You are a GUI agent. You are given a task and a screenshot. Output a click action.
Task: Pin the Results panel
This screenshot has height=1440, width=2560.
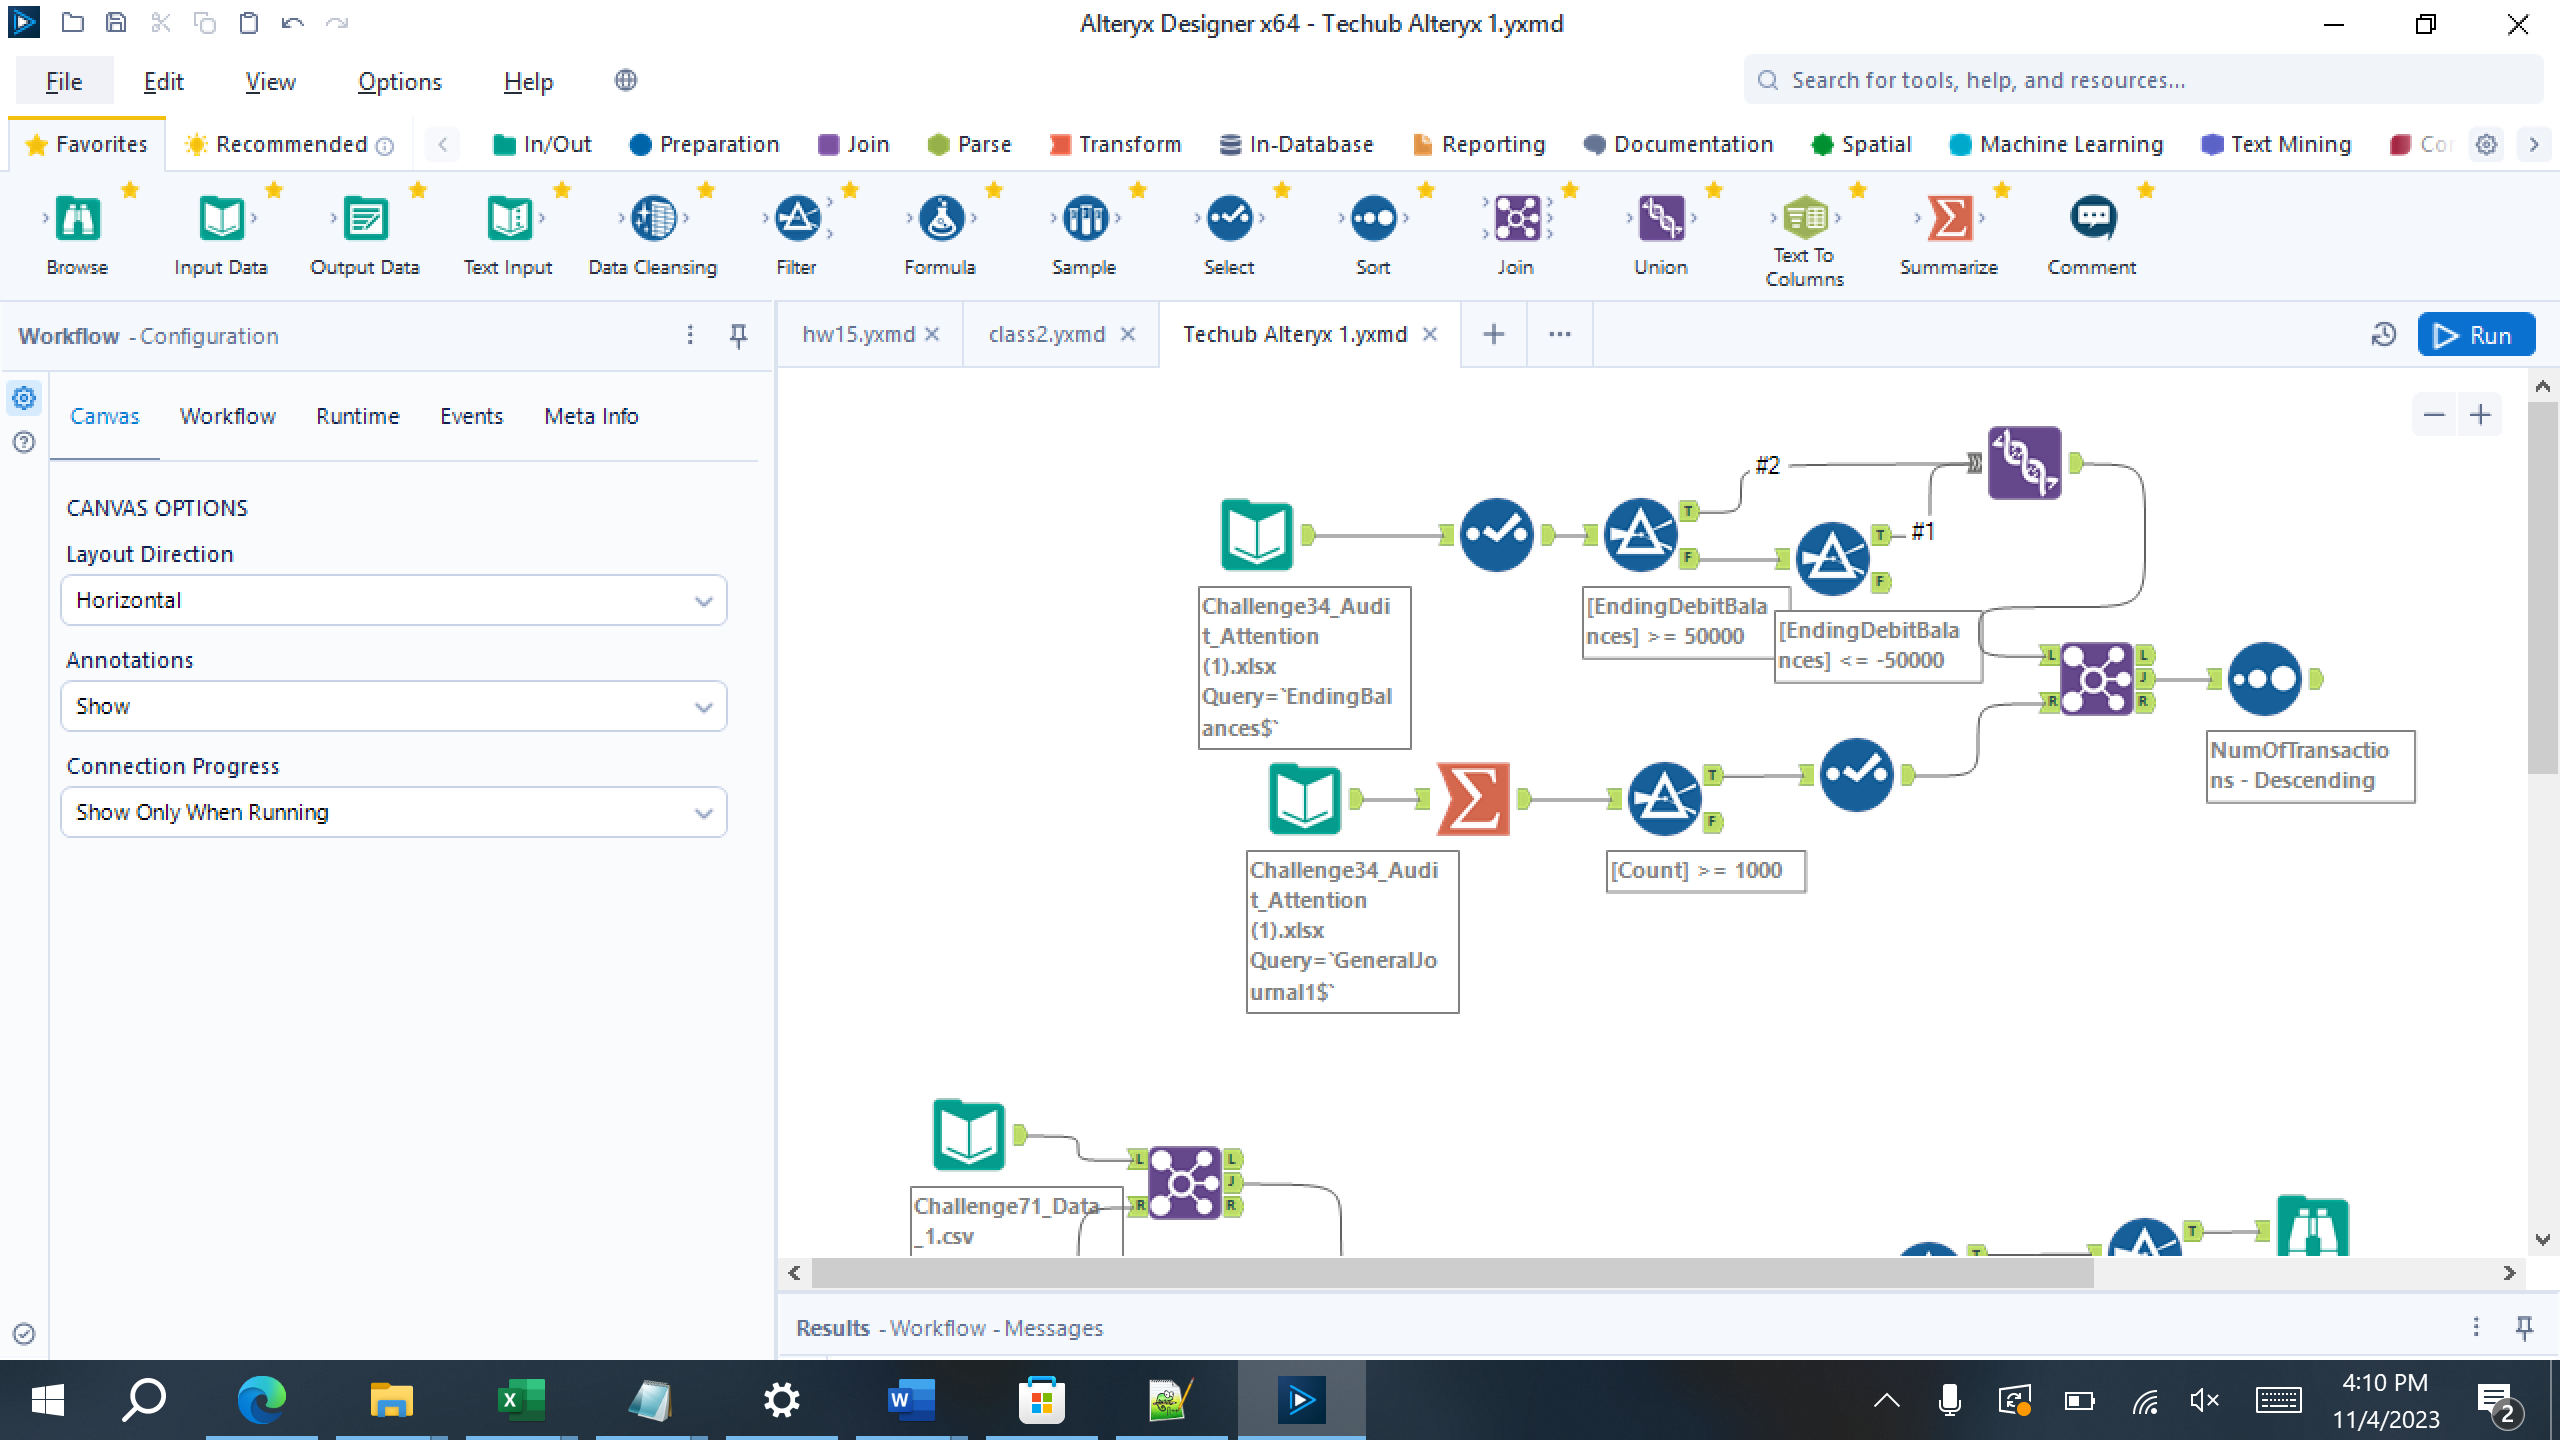2524,1327
